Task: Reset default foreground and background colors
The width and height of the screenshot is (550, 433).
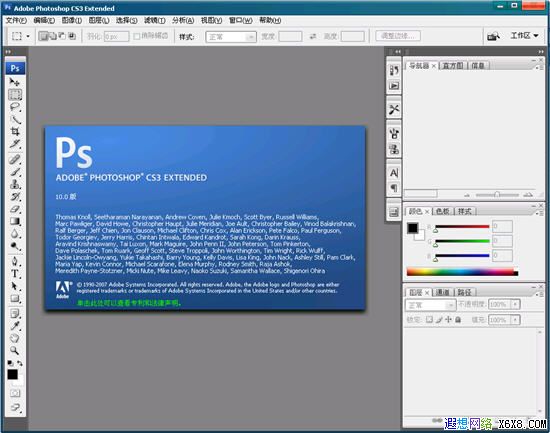Action: coord(11,363)
